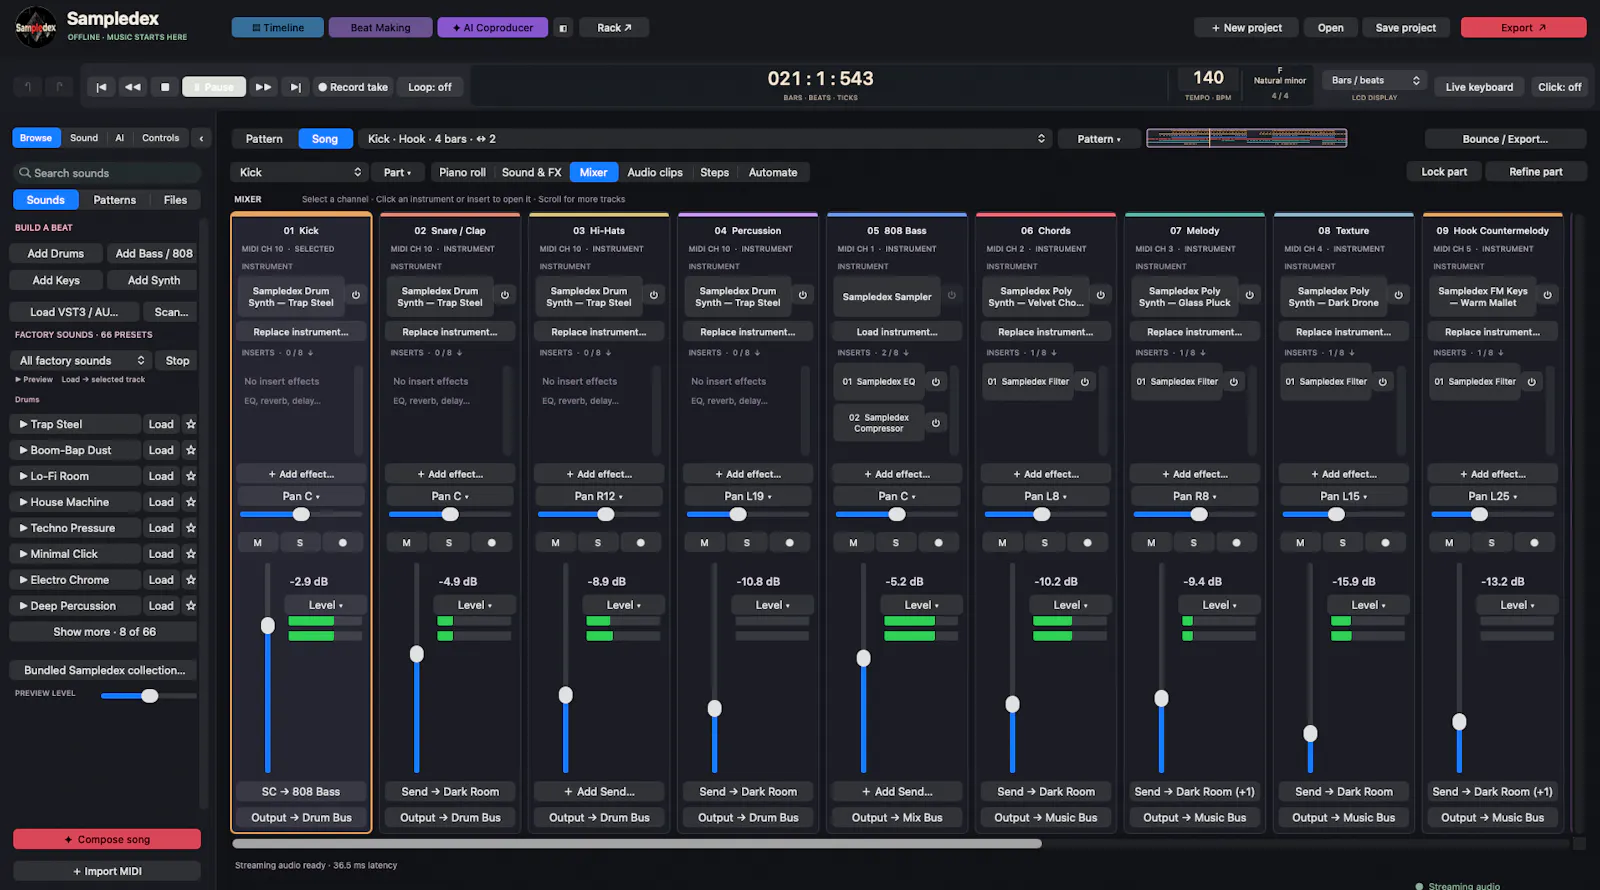The width and height of the screenshot is (1600, 890).
Task: Toggle the Click: off metronome button
Action: (1559, 87)
